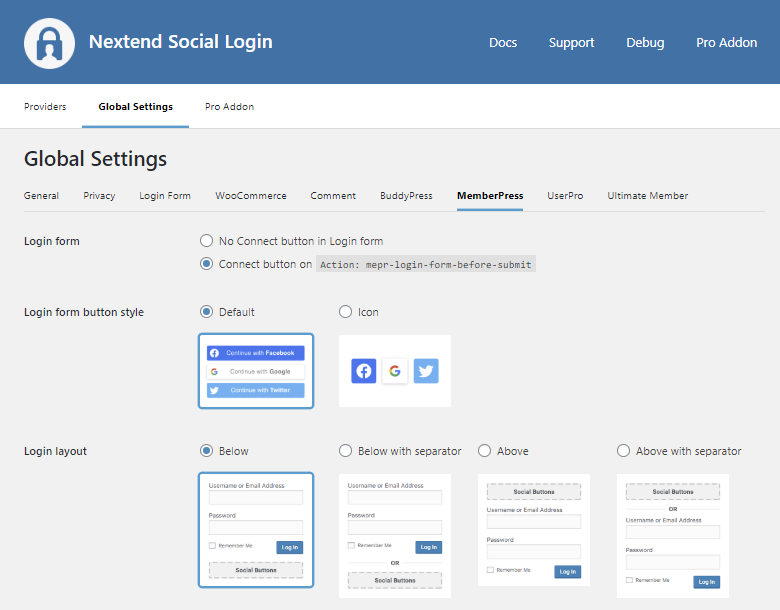Image resolution: width=780 pixels, height=610 pixels.
Task: Switch to the BuddyPress settings tab
Action: click(406, 196)
